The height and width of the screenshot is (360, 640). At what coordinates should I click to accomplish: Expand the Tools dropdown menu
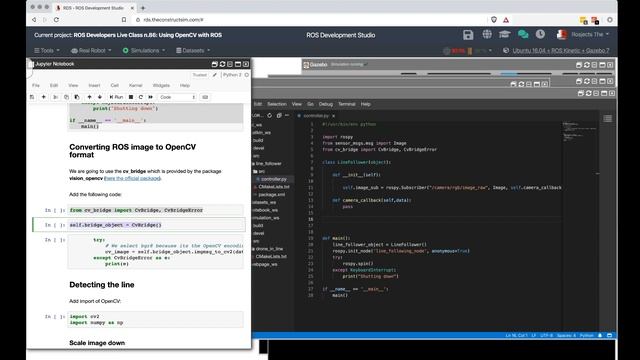coord(47,50)
